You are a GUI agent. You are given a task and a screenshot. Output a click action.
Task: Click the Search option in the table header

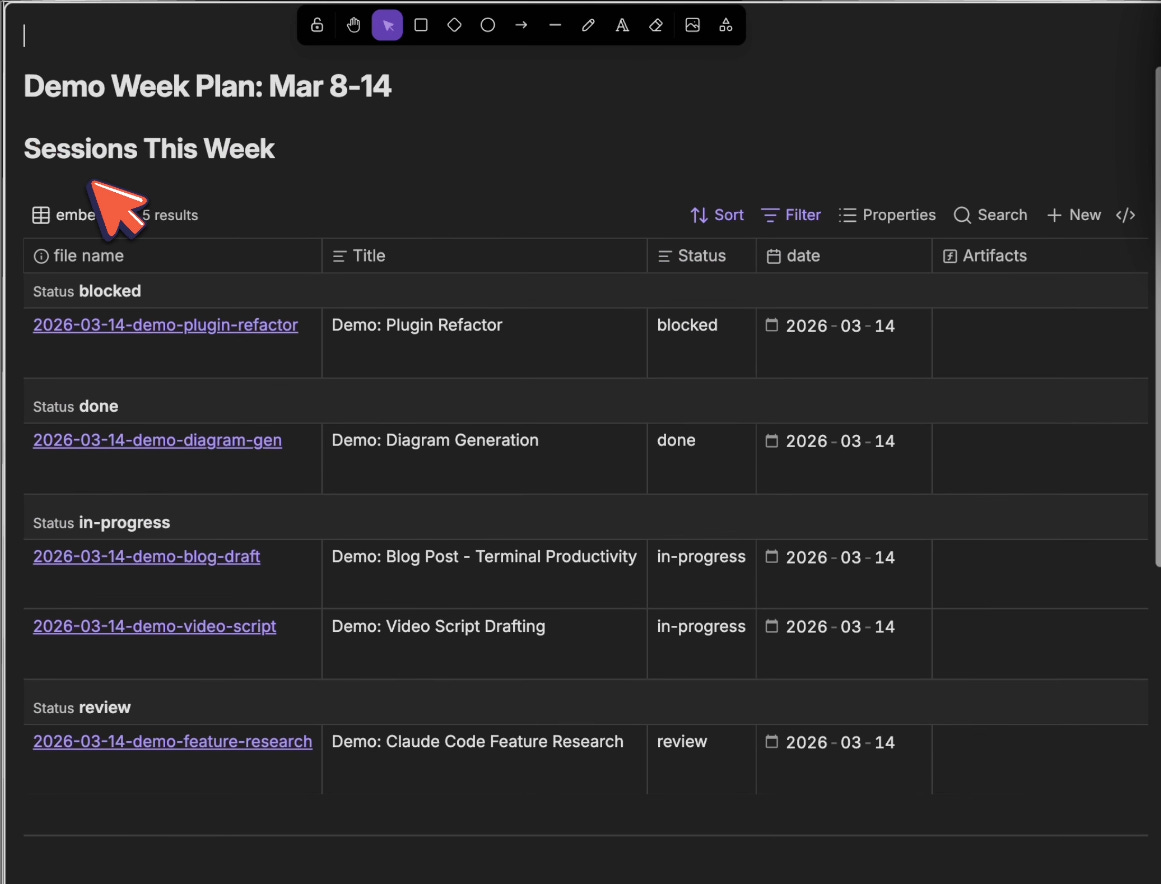pos(989,215)
